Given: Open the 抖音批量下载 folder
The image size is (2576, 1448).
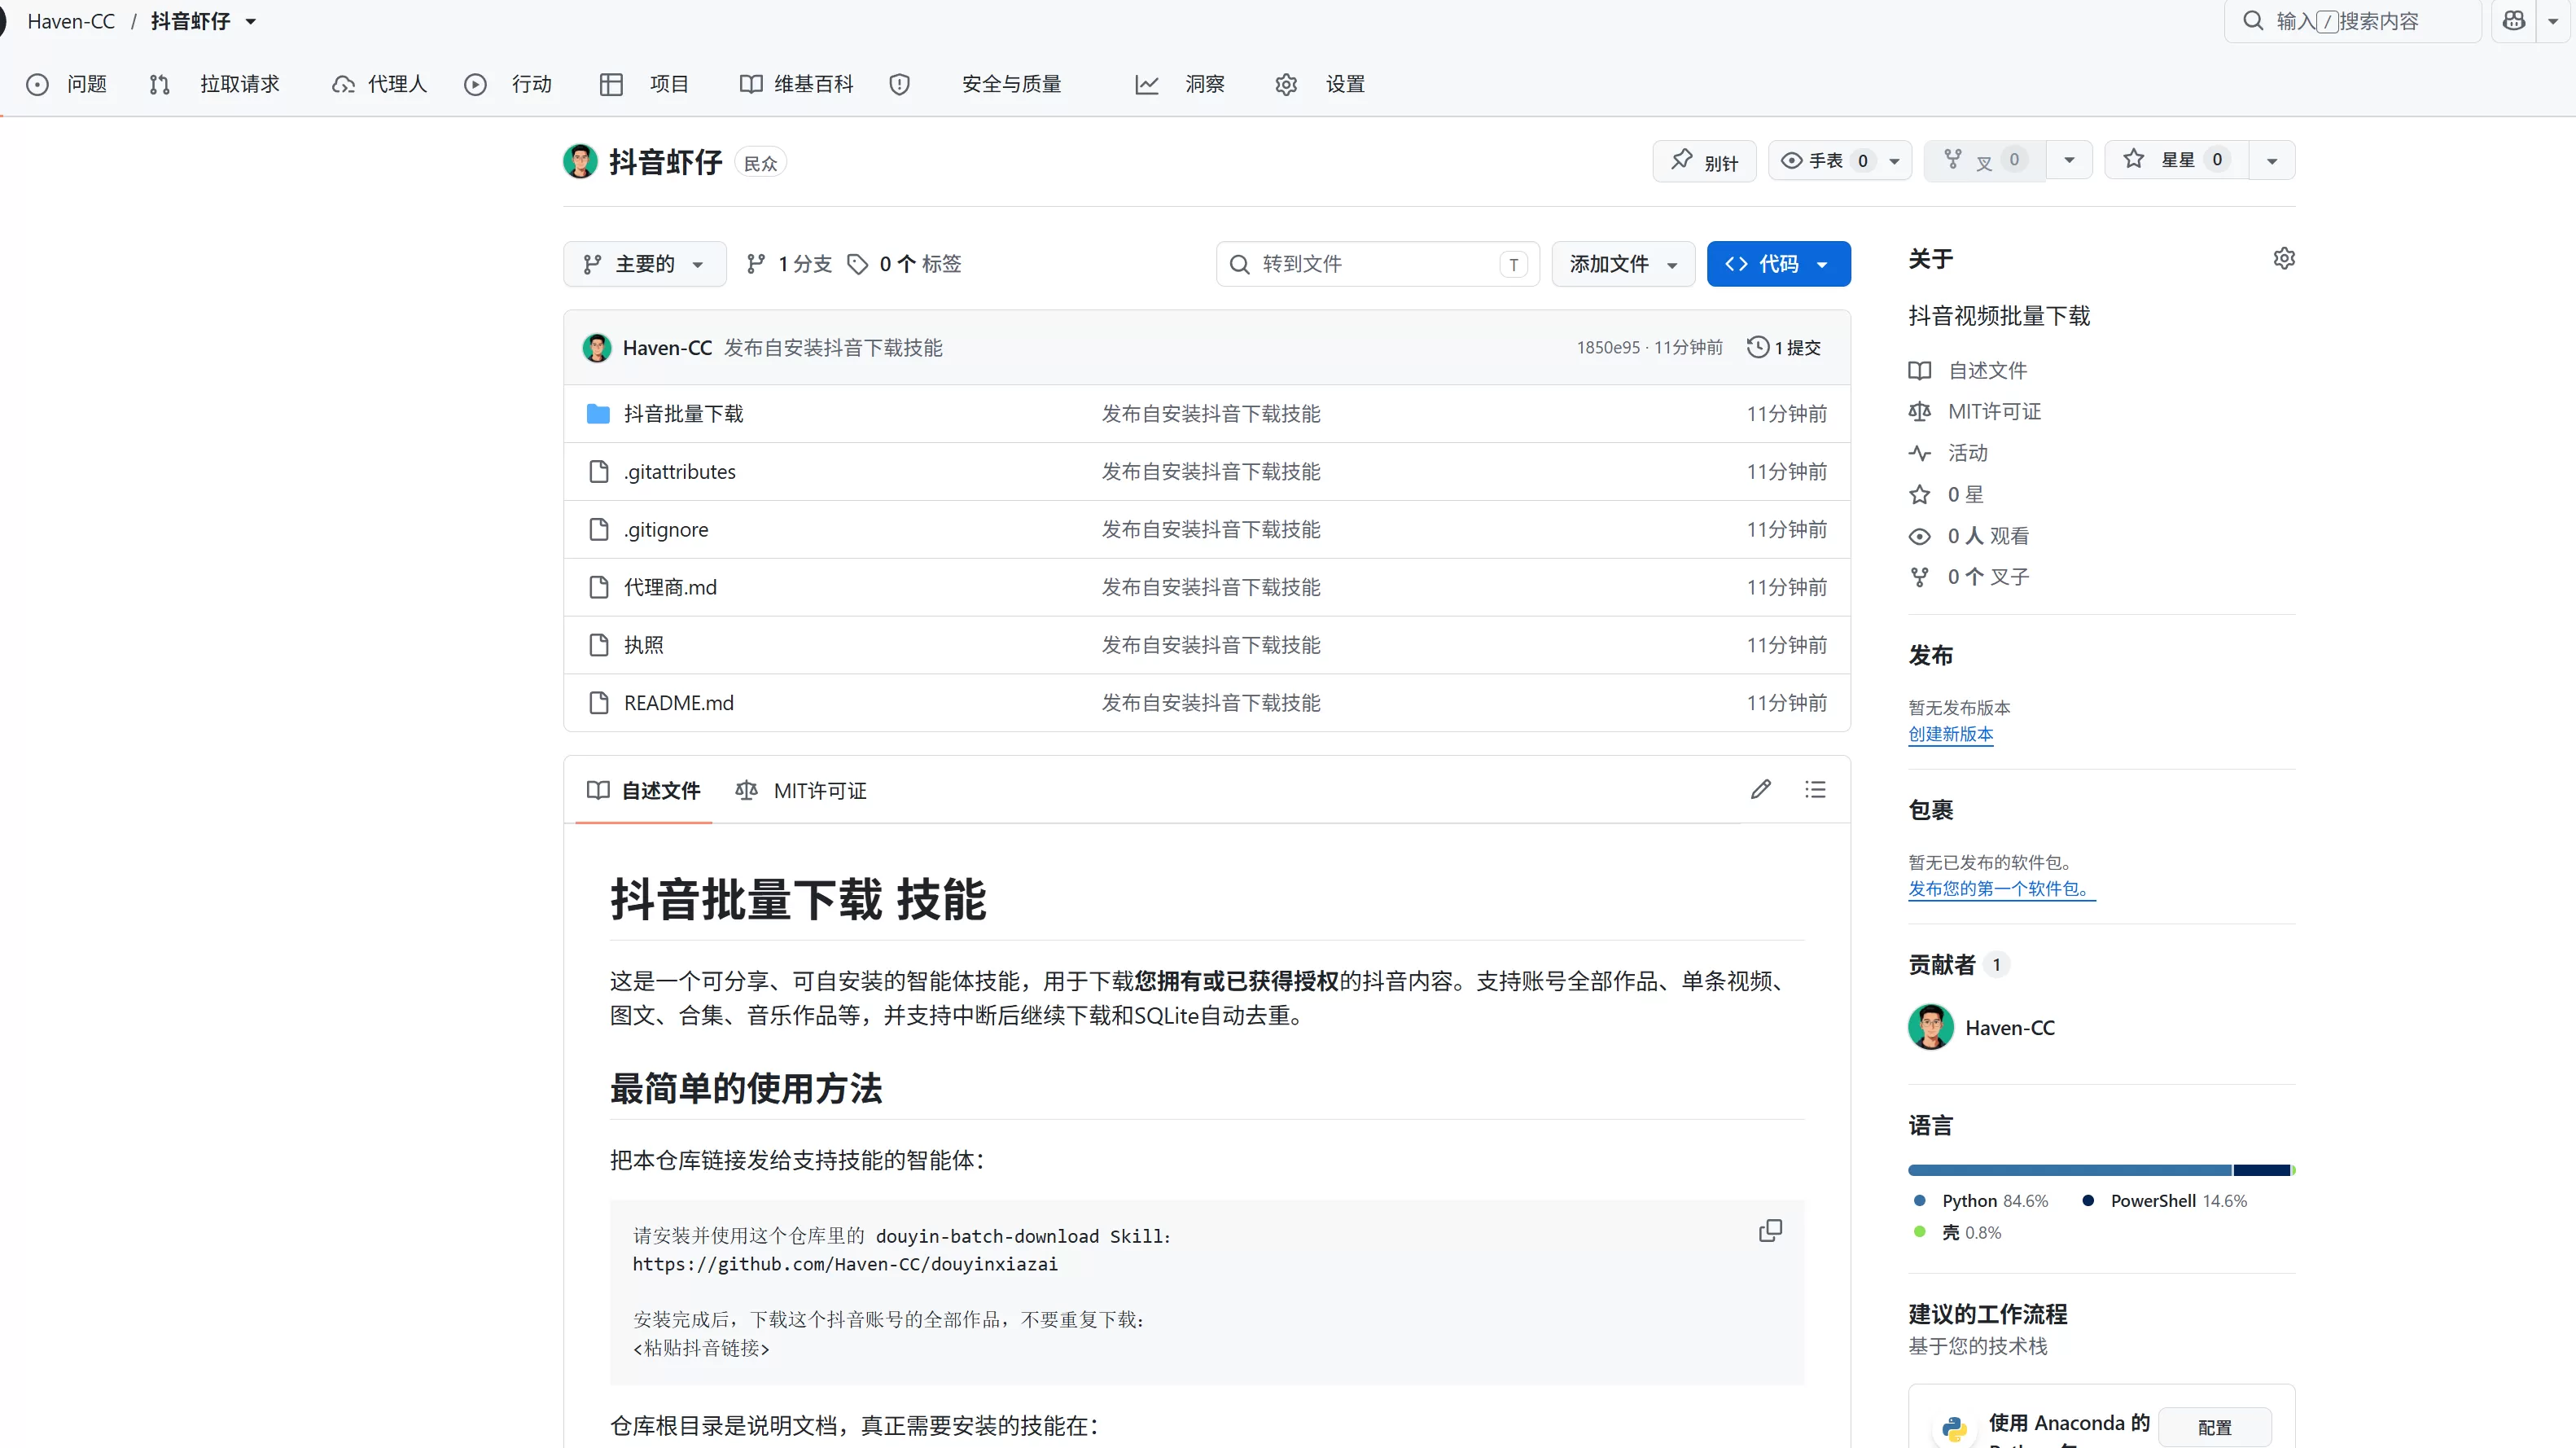Looking at the screenshot, I should point(684,413).
